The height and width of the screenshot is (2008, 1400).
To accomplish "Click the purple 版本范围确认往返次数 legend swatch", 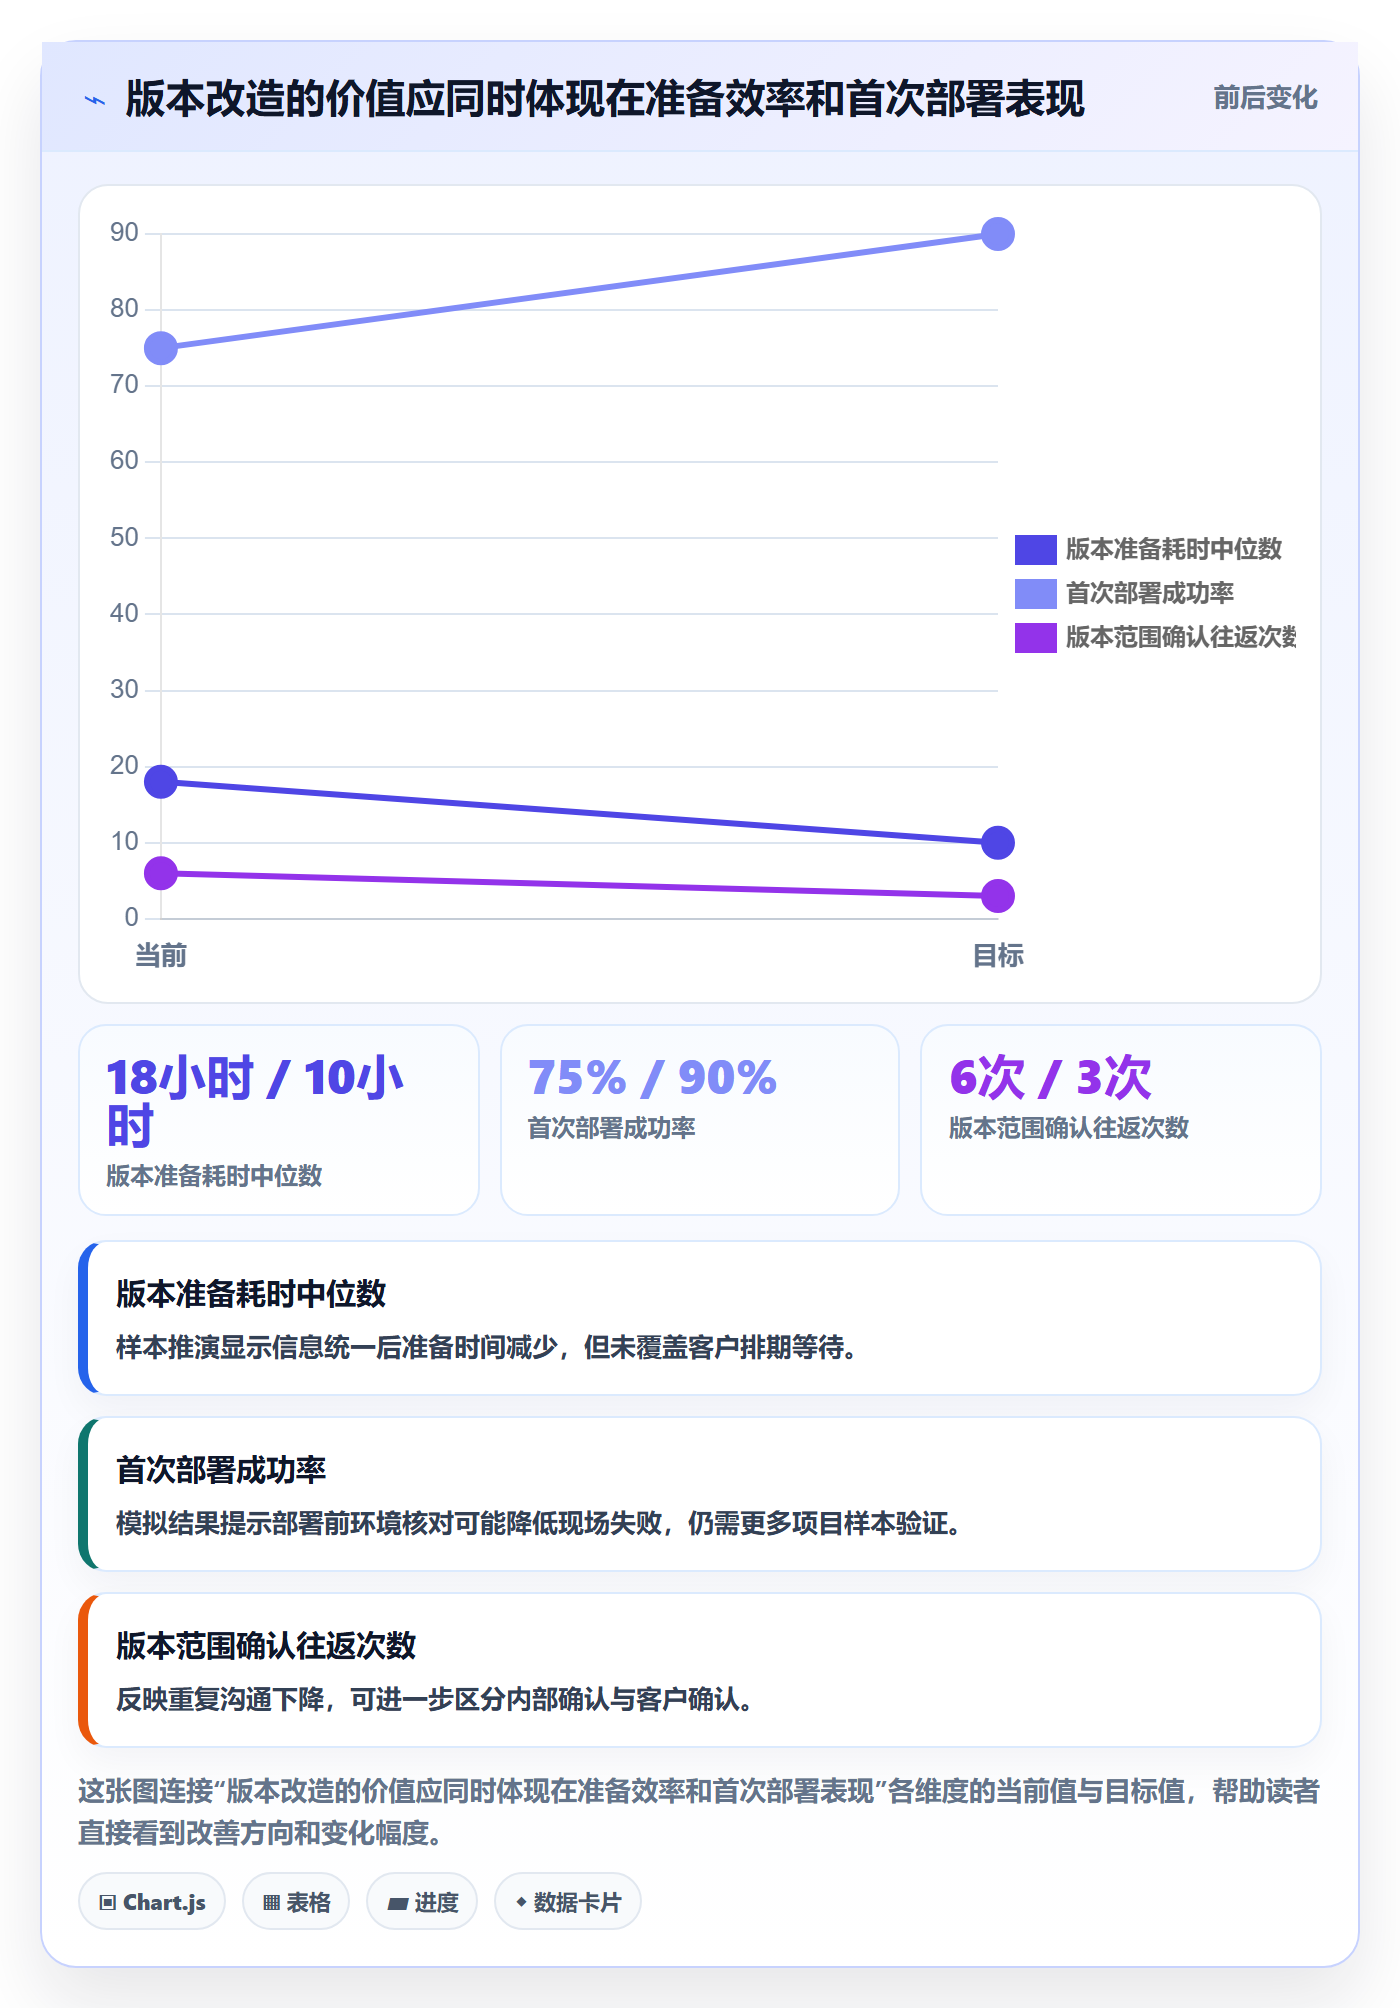I will pos(1036,638).
